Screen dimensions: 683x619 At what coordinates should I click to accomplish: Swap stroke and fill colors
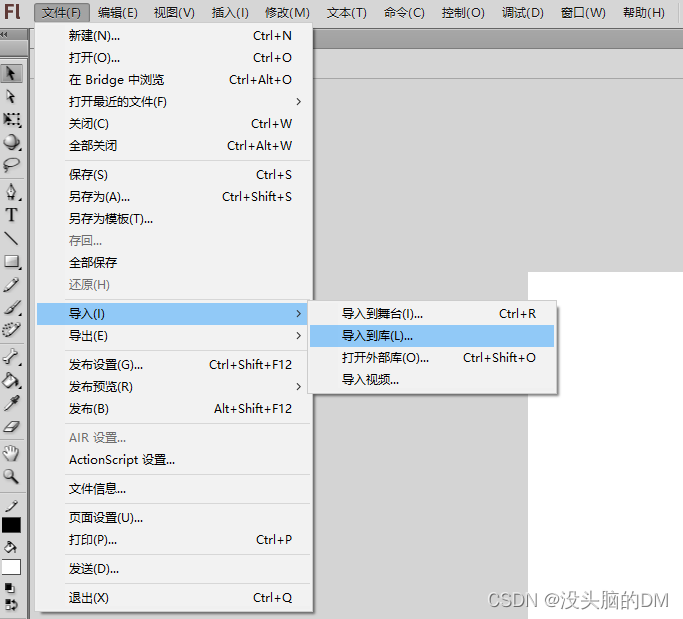click(10, 605)
